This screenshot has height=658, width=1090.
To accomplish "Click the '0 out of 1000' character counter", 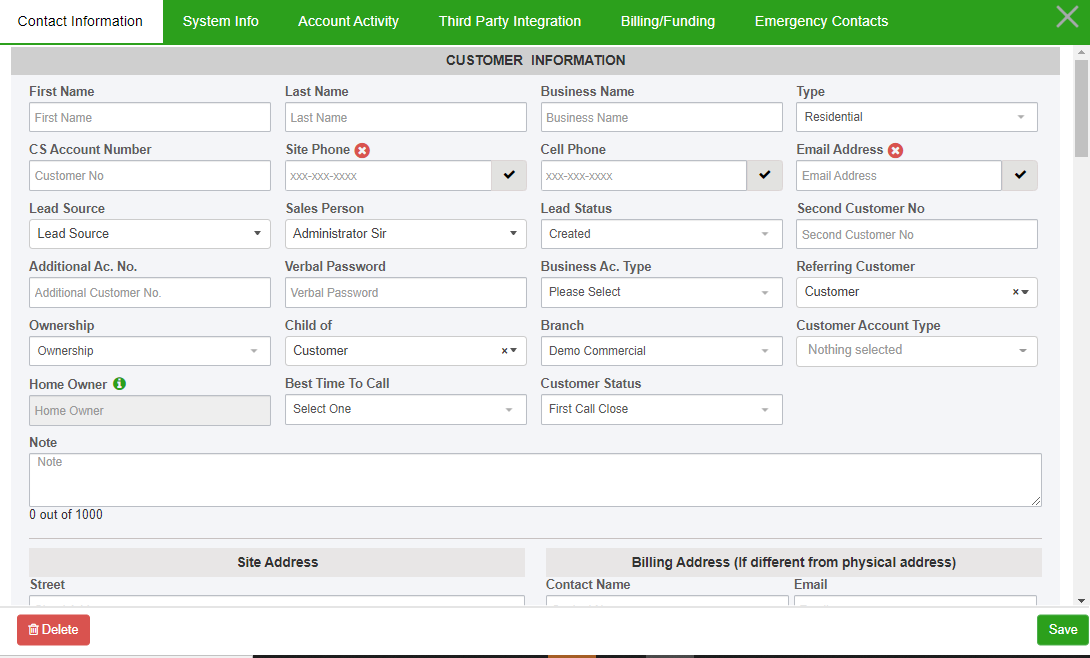I will point(66,515).
